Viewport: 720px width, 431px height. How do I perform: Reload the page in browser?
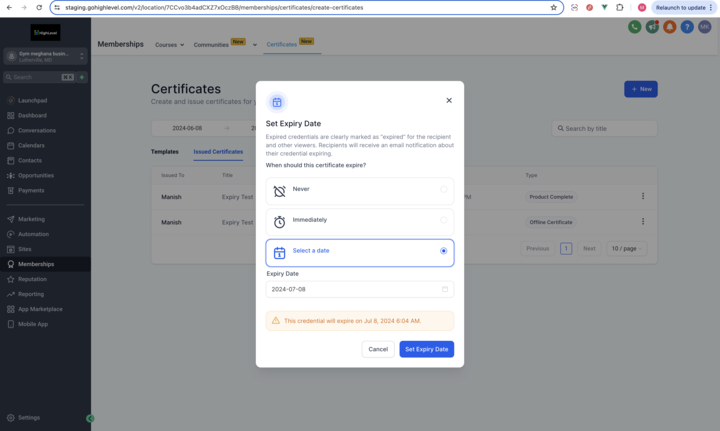coord(39,7)
